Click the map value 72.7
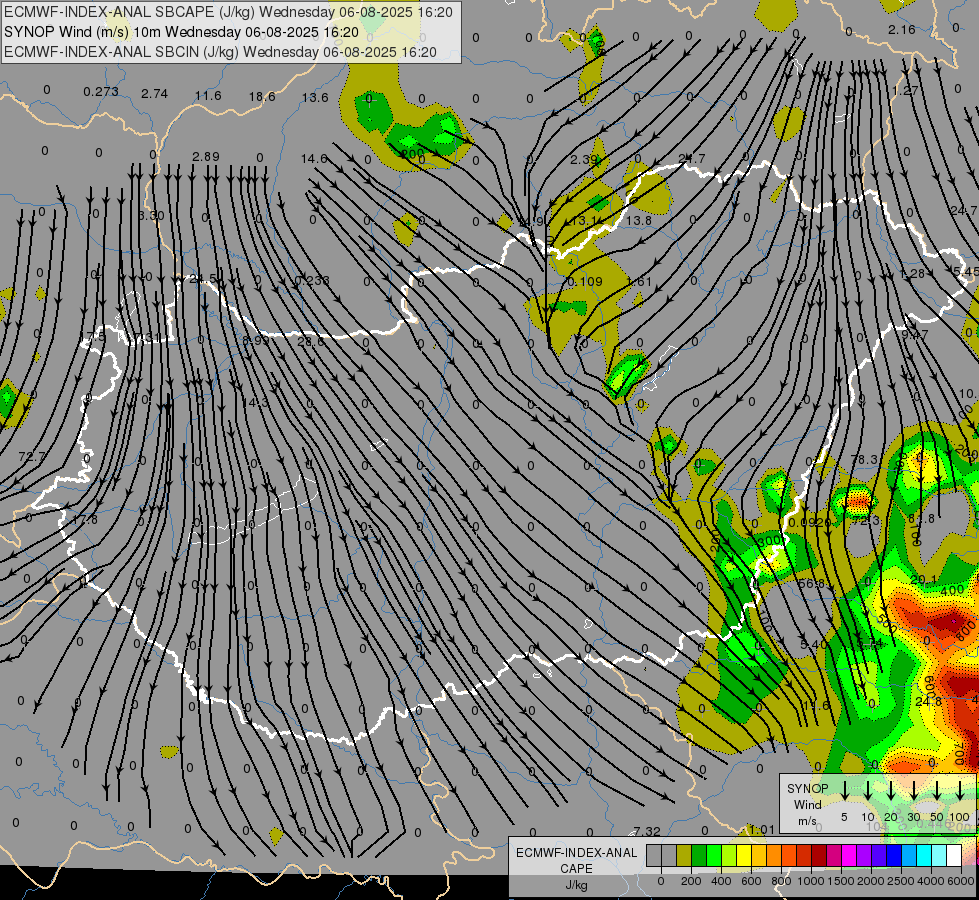 32,457
